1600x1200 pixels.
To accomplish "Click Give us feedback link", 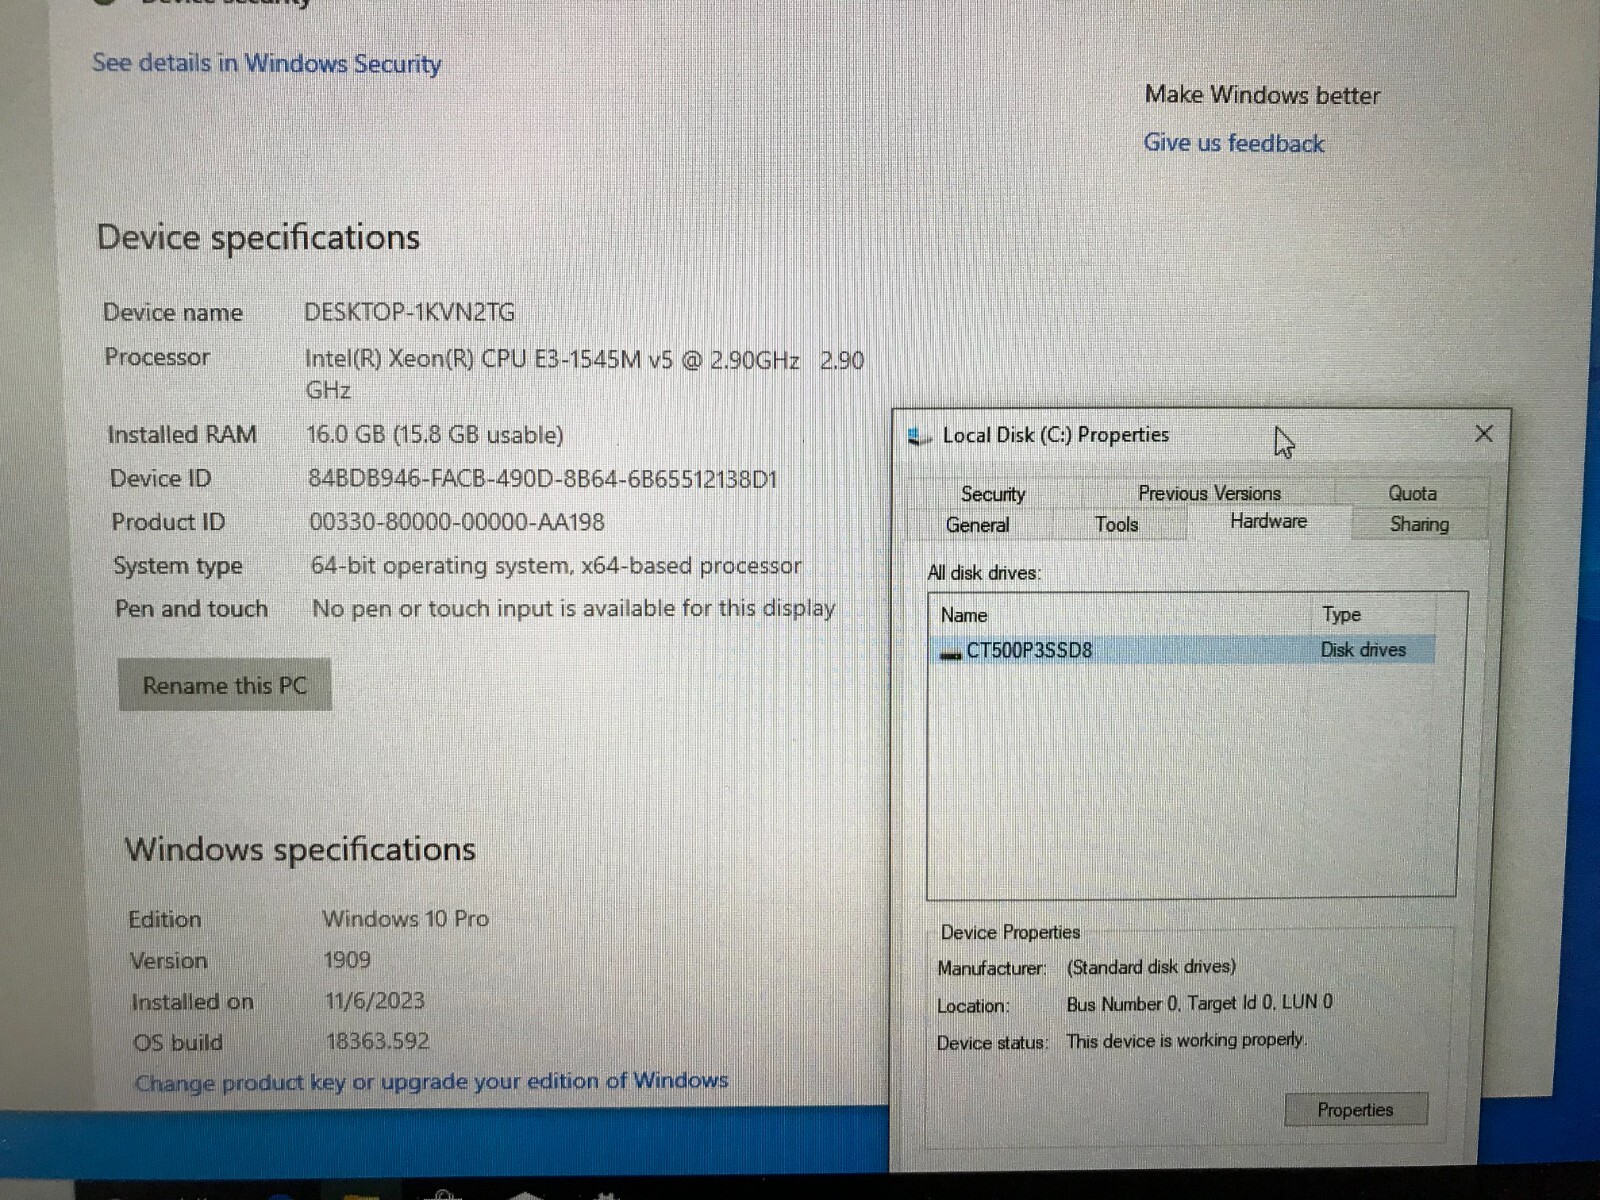I will click(x=1234, y=143).
